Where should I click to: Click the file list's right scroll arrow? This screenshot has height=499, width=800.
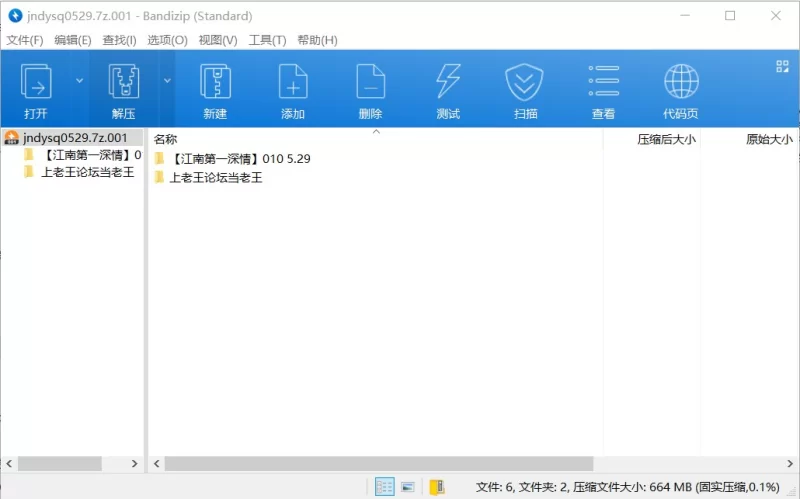(x=790, y=463)
